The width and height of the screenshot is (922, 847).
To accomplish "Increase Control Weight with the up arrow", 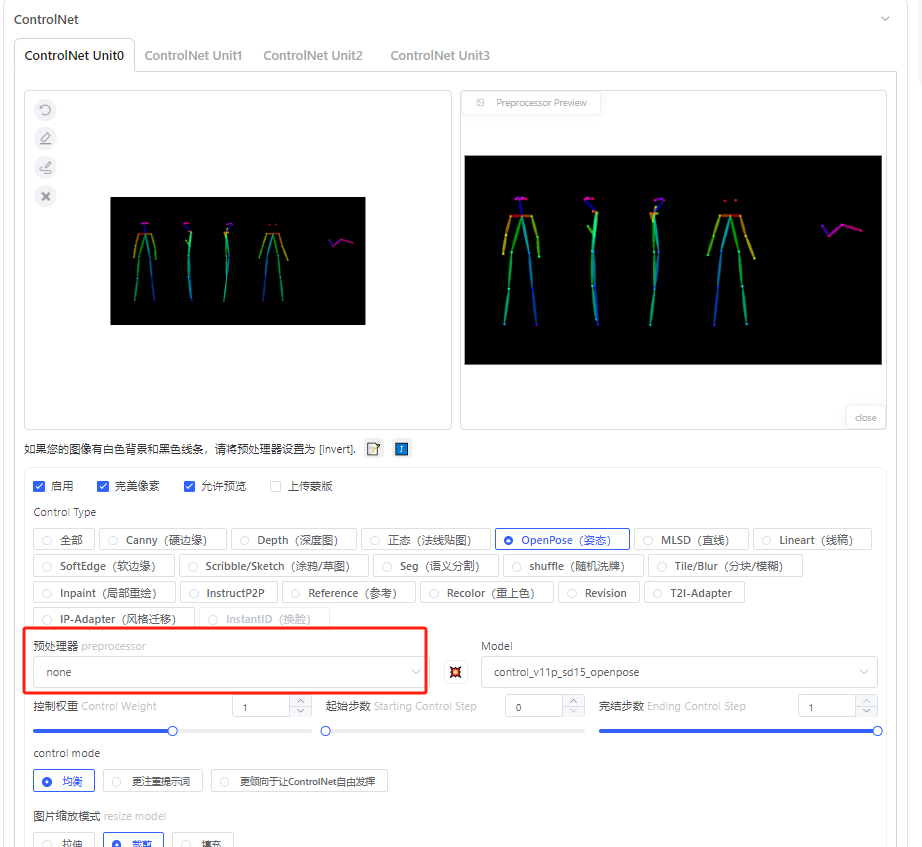I will 300,701.
